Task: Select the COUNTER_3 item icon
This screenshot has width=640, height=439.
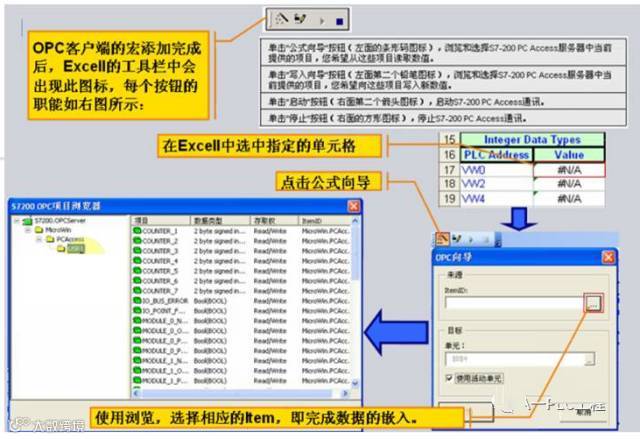Action: 137,251
